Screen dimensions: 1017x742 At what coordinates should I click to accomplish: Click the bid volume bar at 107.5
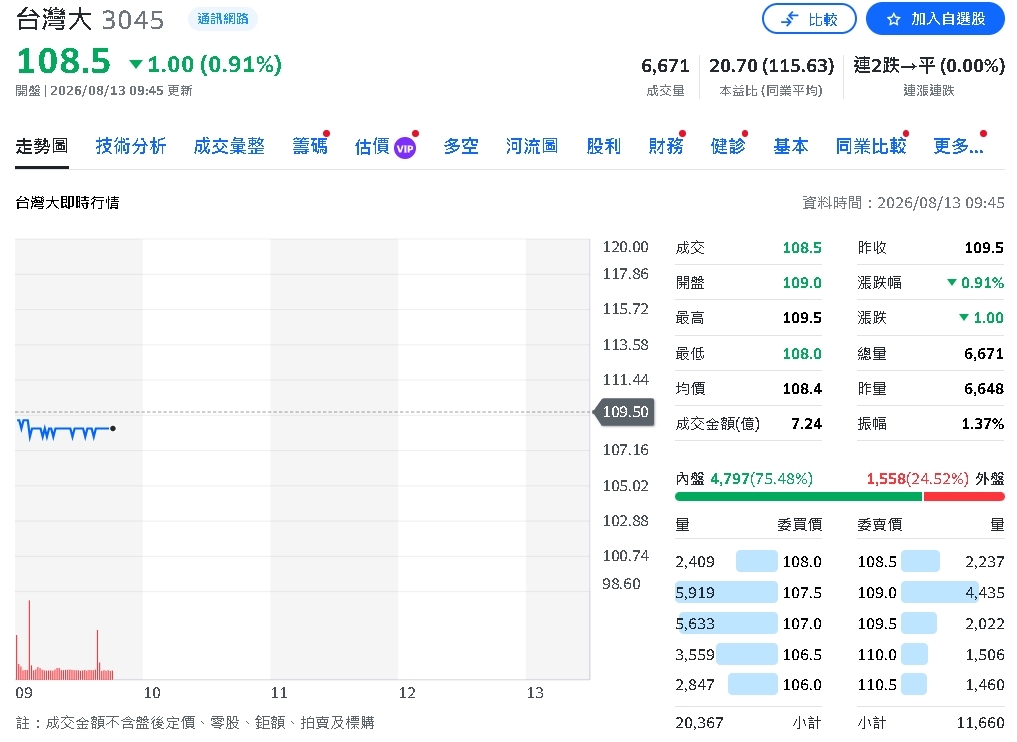click(x=726, y=592)
